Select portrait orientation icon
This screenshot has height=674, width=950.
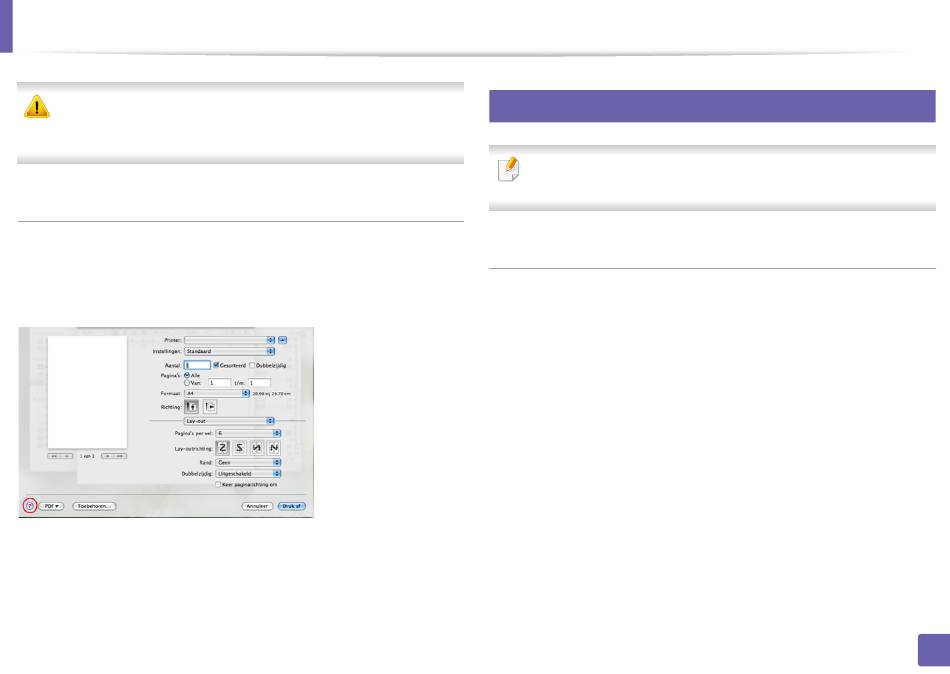[191, 407]
